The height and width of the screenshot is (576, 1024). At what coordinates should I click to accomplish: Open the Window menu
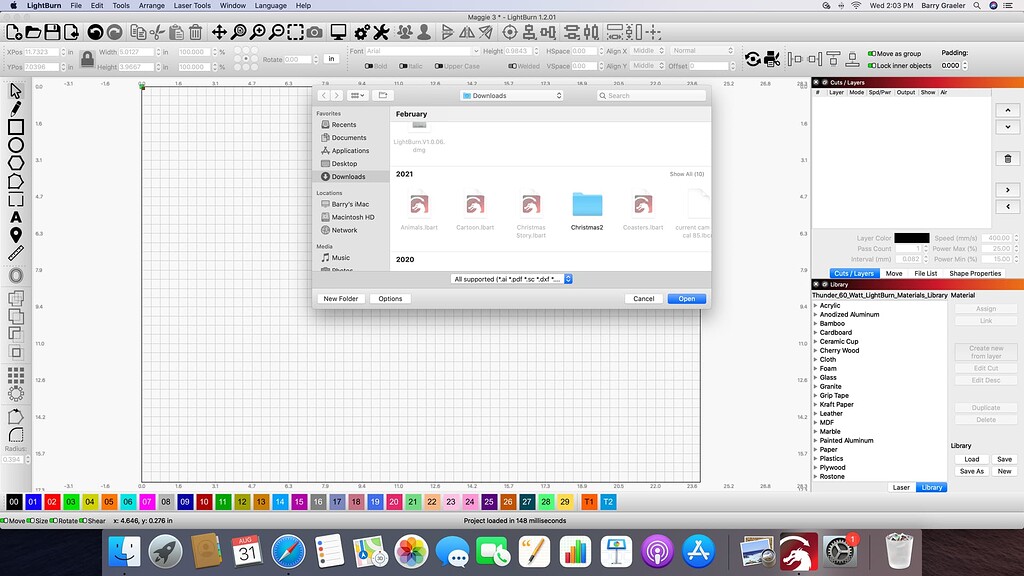coord(232,5)
